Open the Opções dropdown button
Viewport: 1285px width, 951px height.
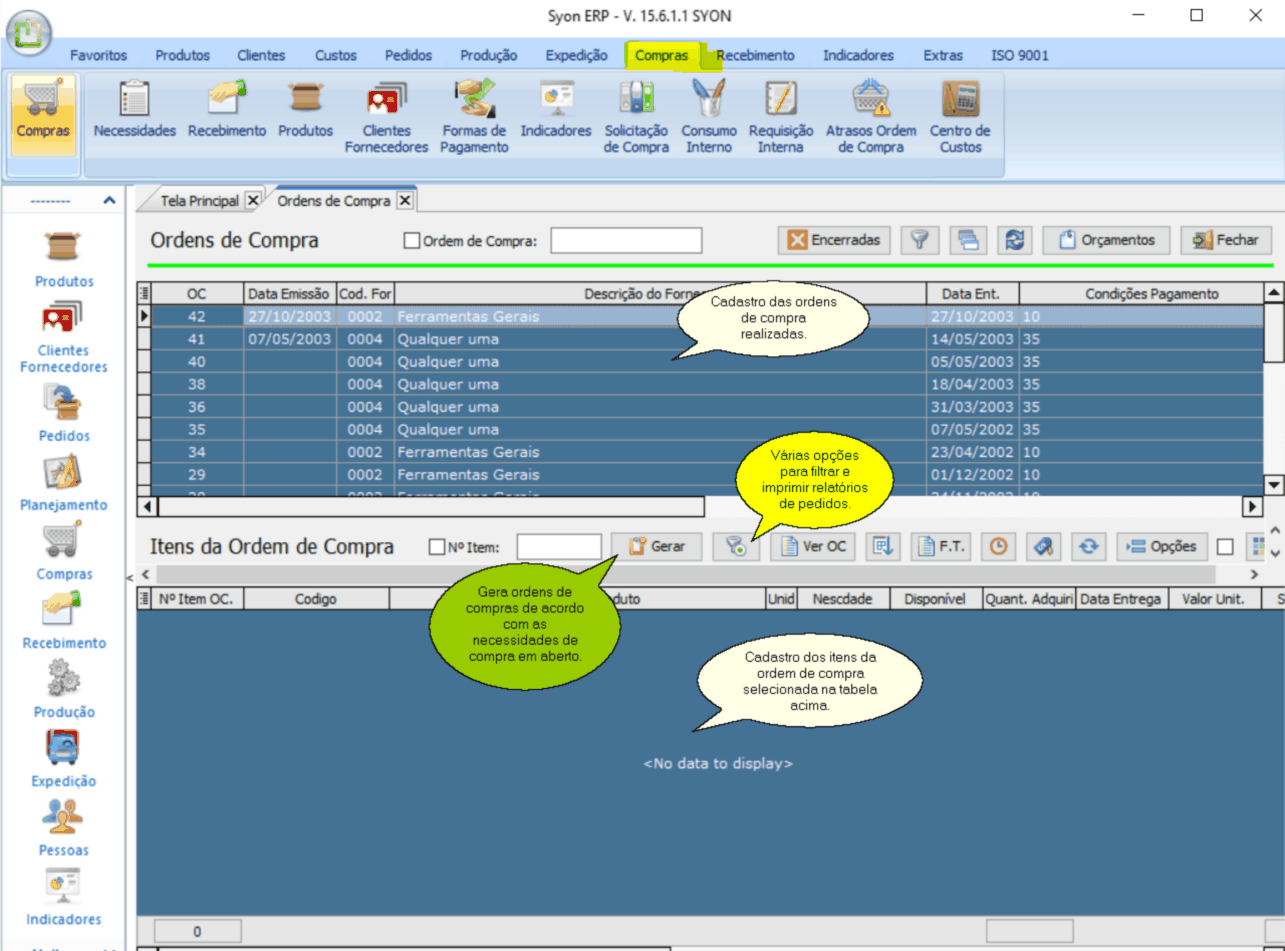1162,547
